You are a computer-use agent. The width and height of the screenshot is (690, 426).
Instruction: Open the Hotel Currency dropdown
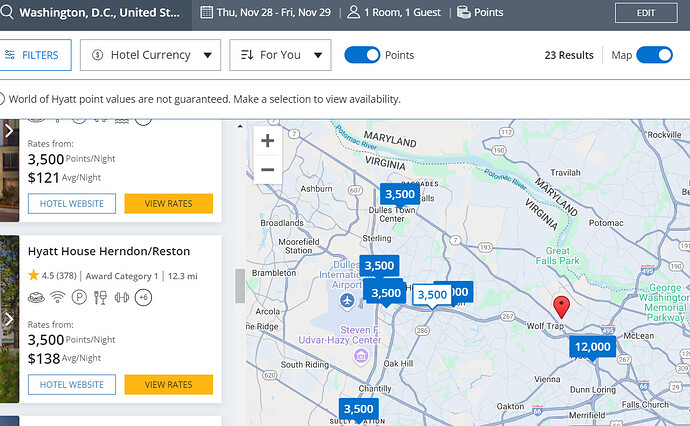point(150,55)
